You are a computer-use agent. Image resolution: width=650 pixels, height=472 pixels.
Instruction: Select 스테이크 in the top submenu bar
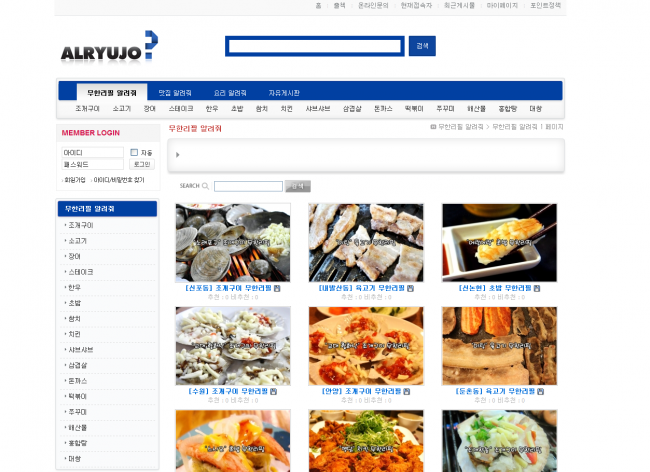[x=181, y=109]
